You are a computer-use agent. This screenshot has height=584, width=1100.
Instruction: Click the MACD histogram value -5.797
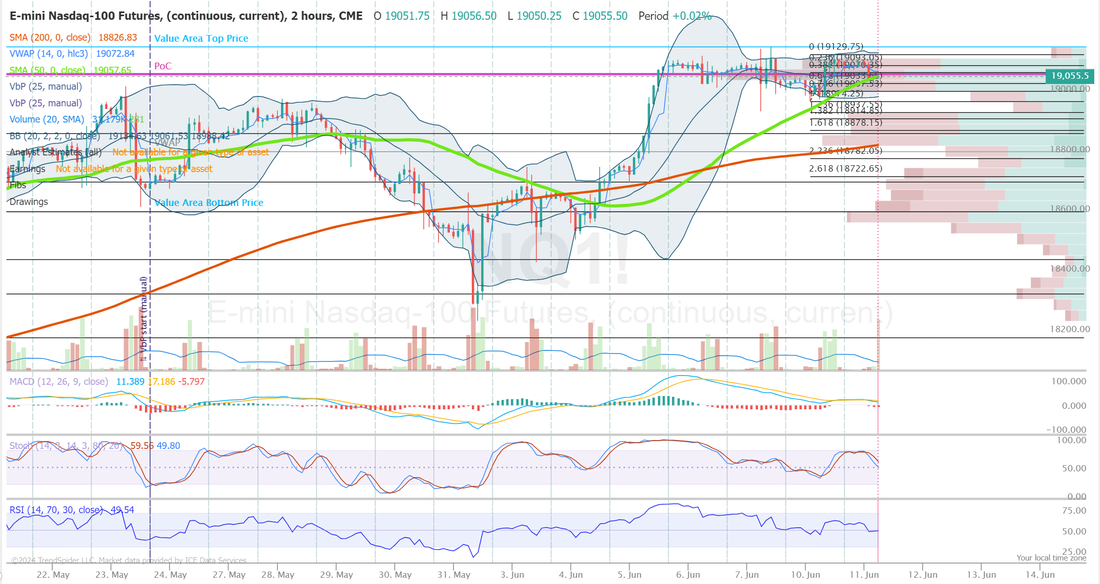pos(192,381)
